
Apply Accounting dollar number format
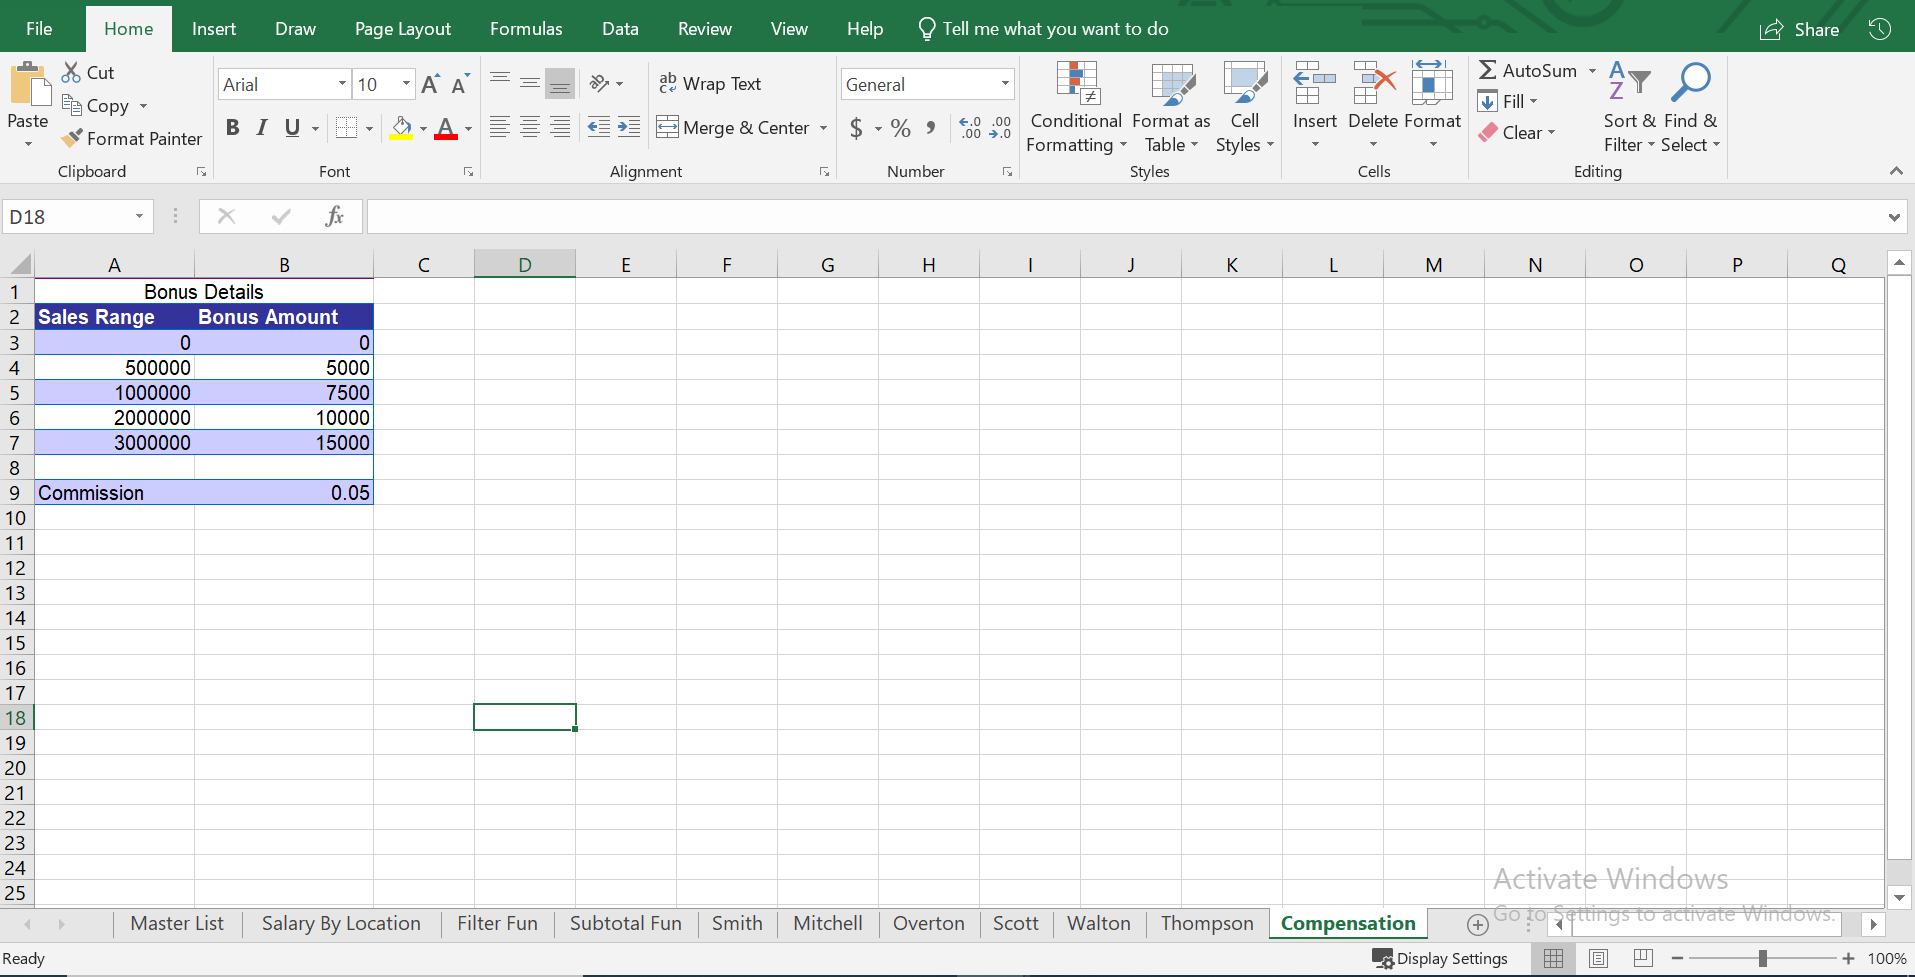[856, 128]
